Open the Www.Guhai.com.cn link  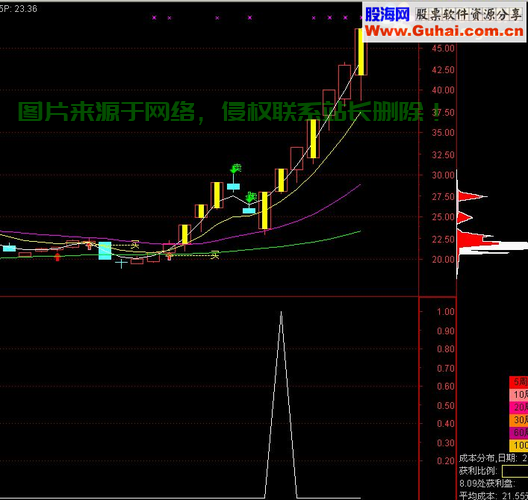(444, 31)
